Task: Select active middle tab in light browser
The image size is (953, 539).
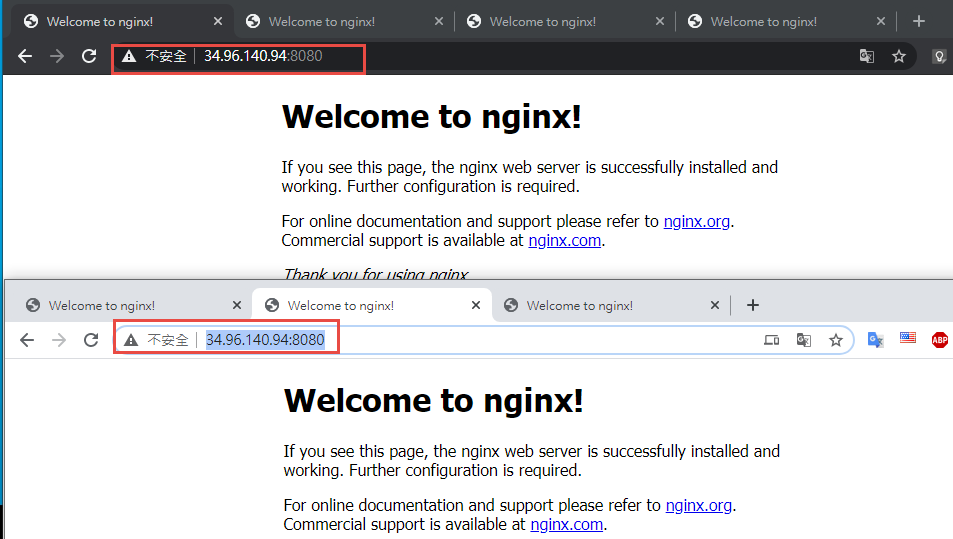Action: pos(372,305)
